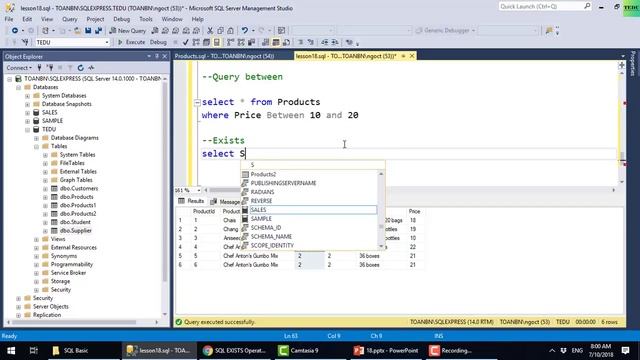Image resolution: width=640 pixels, height=360 pixels.
Task: Click the Query Options icon
Action: point(207,42)
